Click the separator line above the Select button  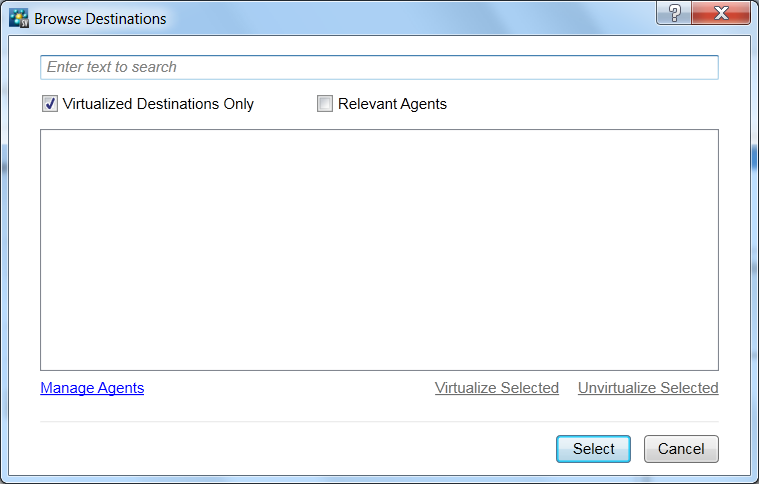379,422
